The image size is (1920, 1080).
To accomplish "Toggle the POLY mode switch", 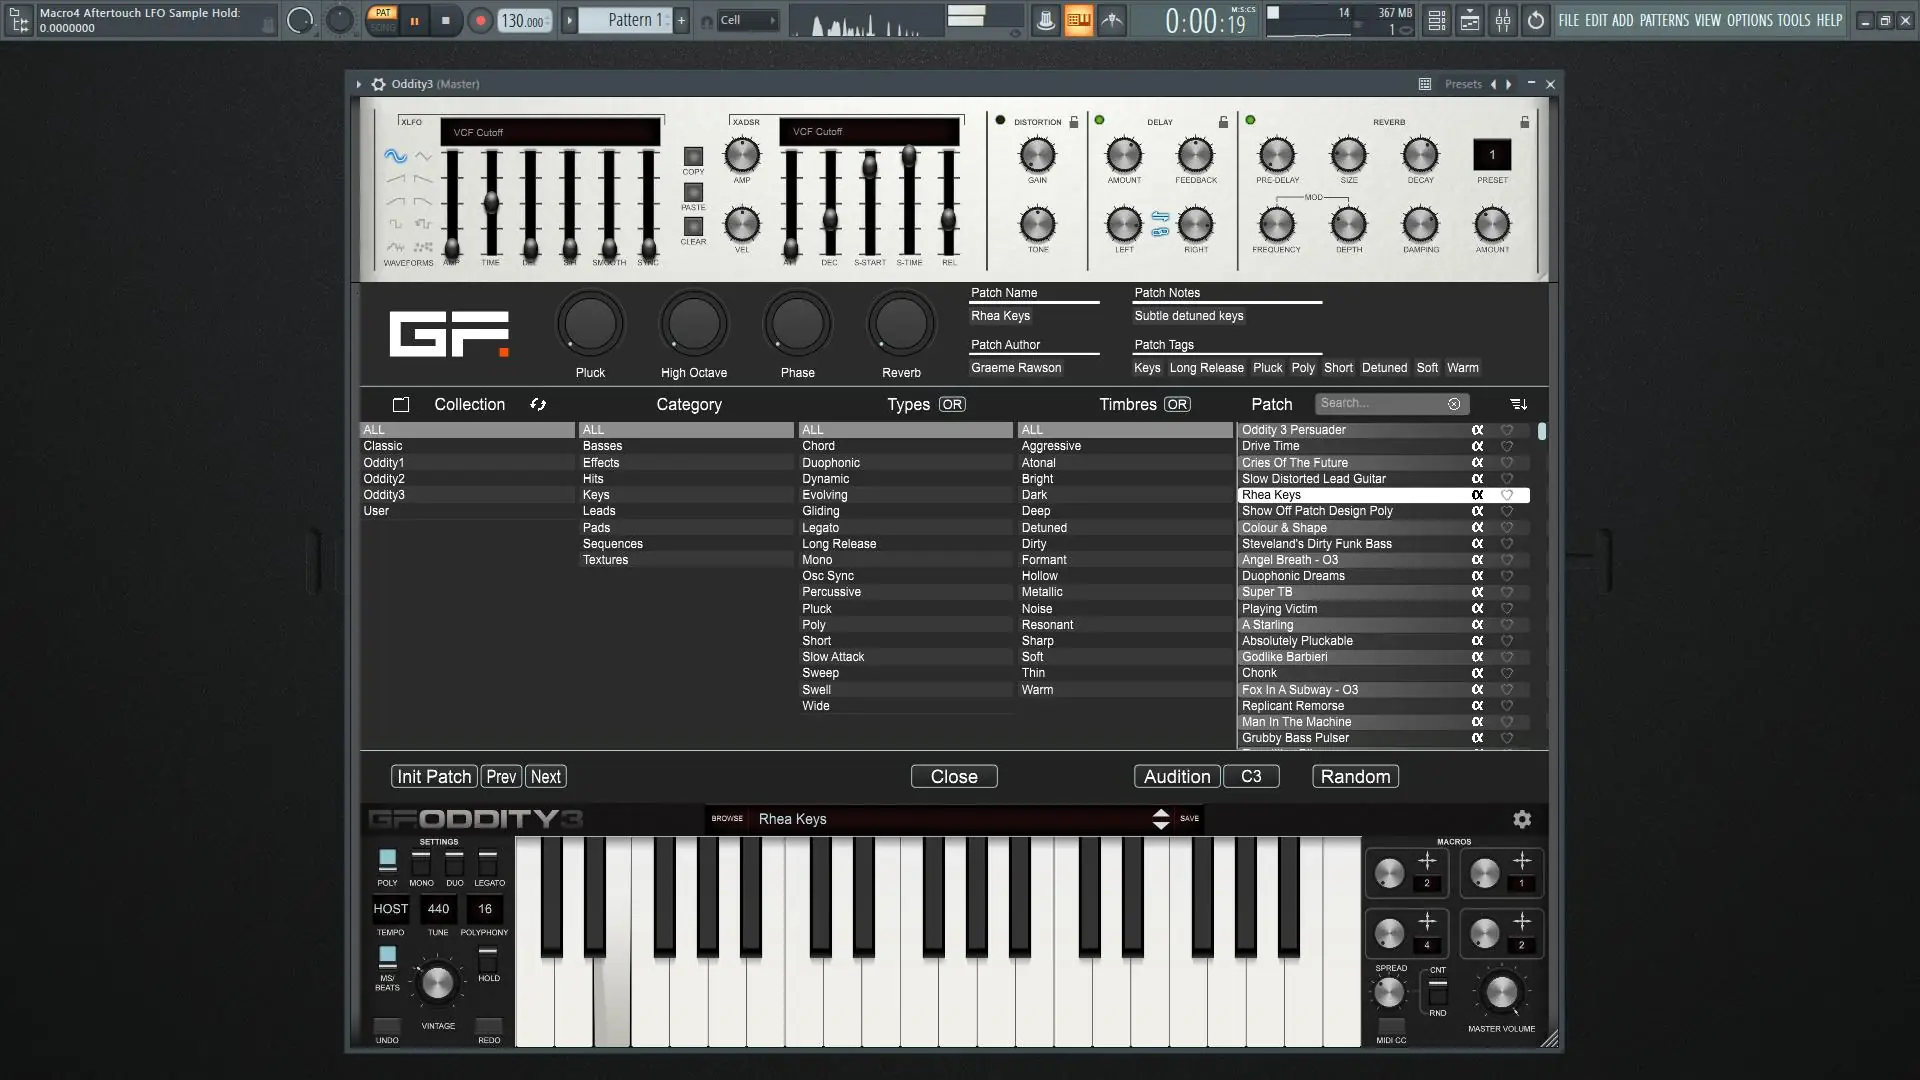I will [x=387, y=860].
